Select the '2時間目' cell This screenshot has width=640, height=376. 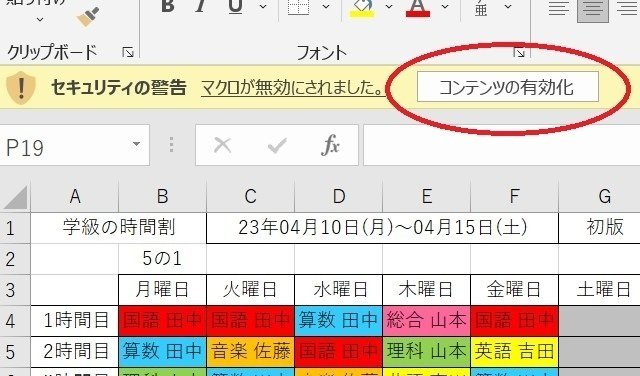[75, 352]
